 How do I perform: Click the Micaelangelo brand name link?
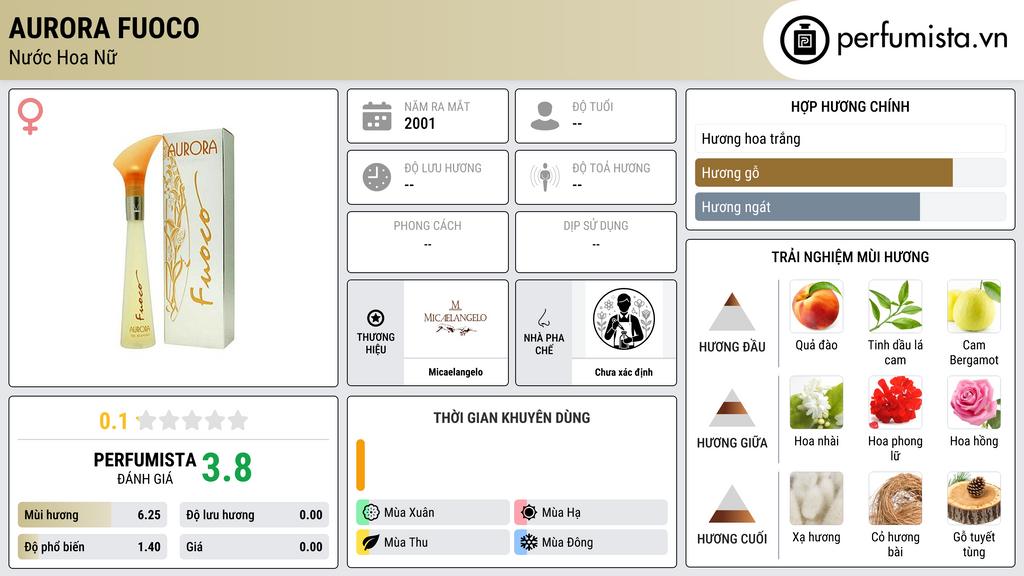455,372
